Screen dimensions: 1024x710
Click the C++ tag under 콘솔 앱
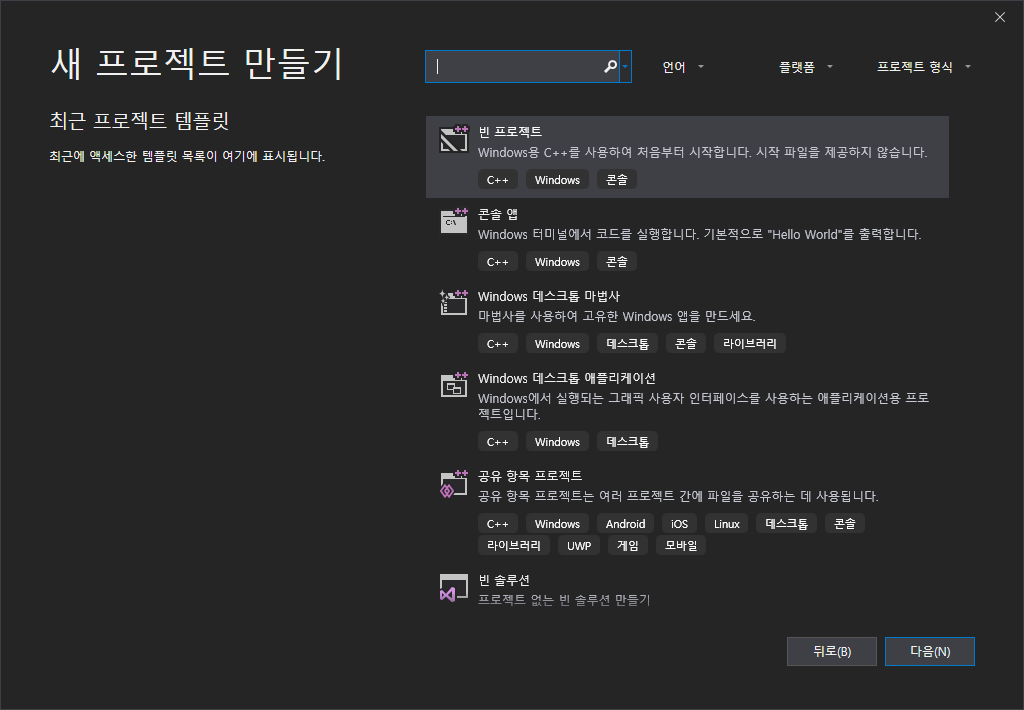pyautogui.click(x=498, y=262)
